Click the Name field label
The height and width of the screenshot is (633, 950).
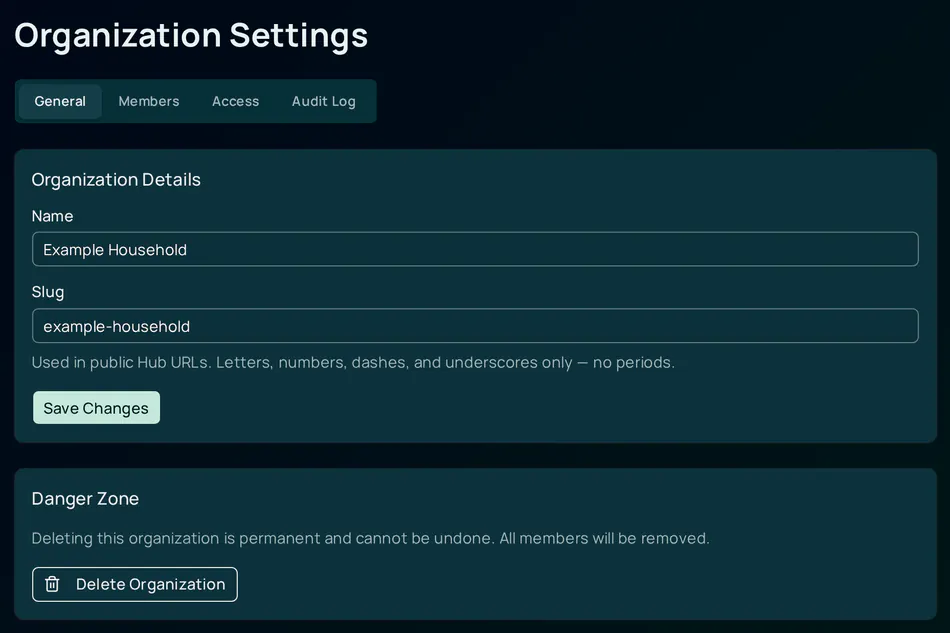pos(52,216)
